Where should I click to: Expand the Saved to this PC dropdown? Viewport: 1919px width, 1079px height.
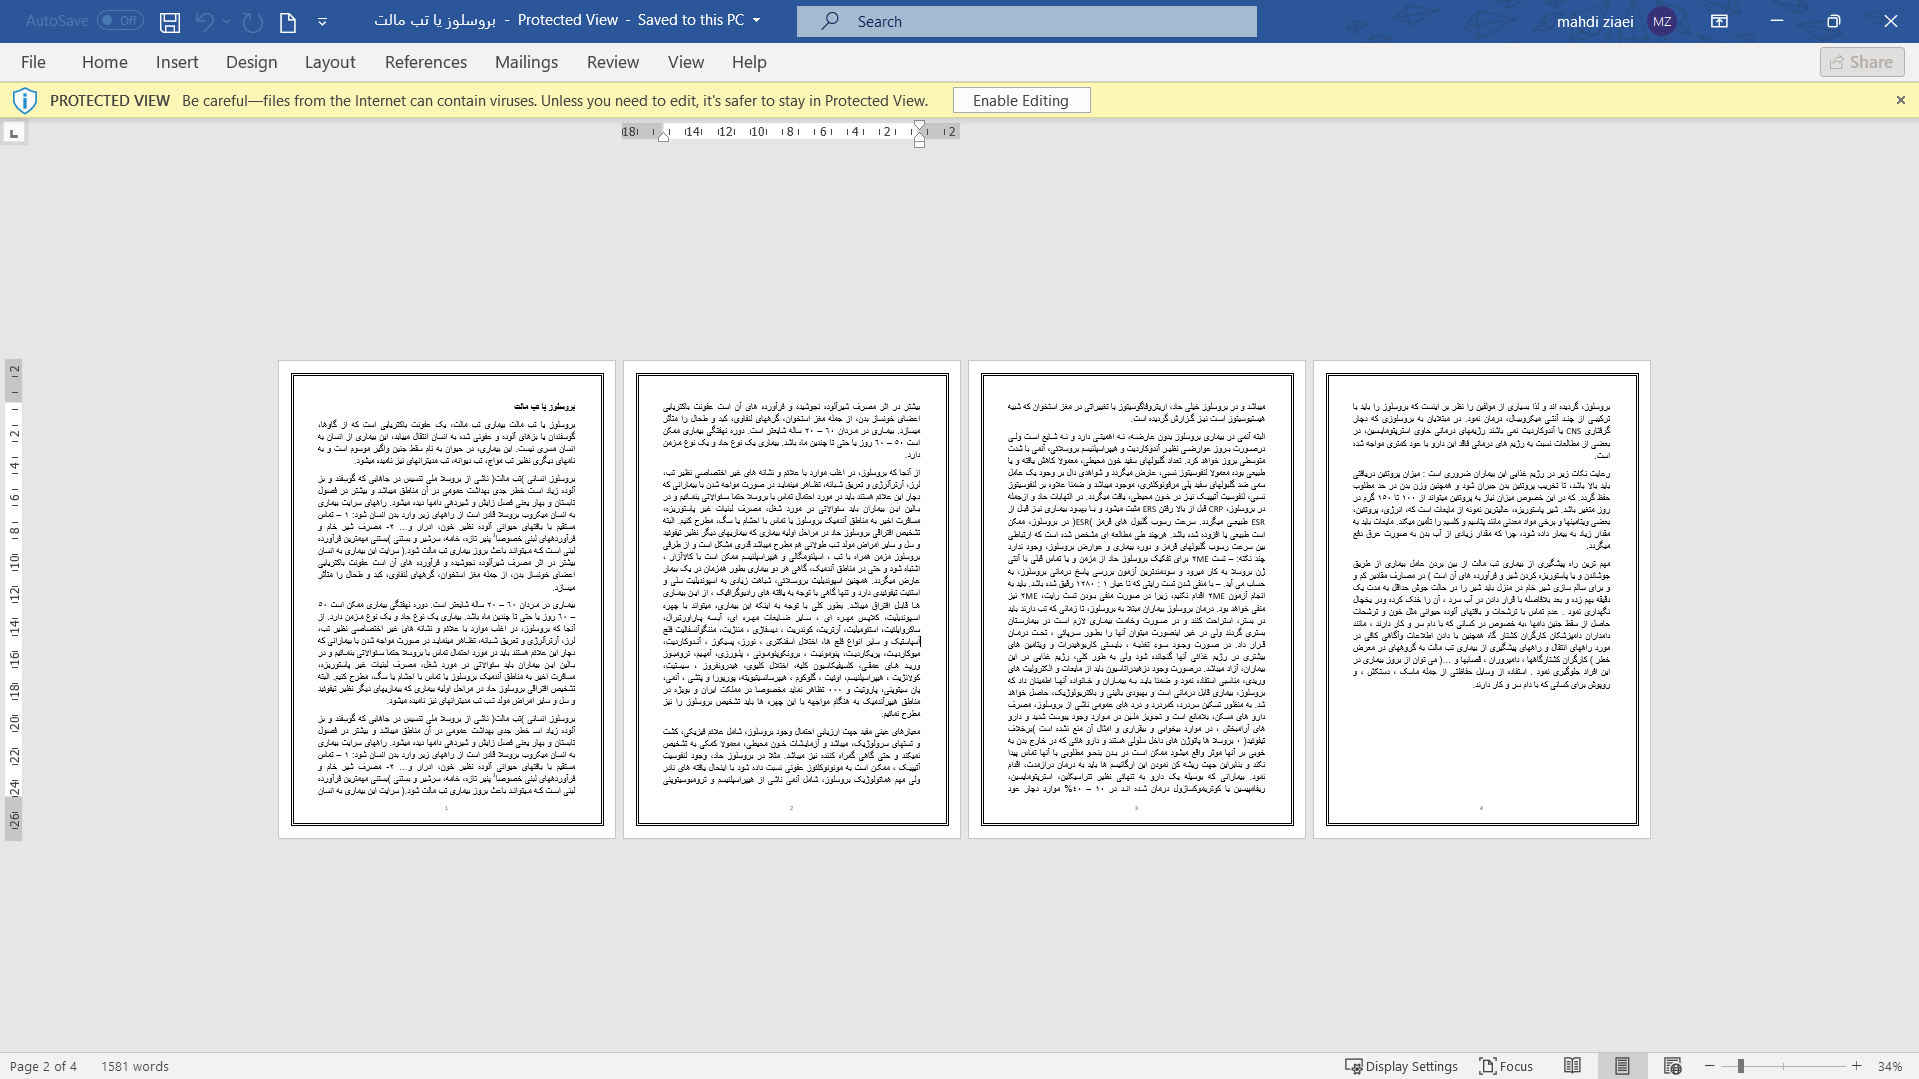click(756, 20)
